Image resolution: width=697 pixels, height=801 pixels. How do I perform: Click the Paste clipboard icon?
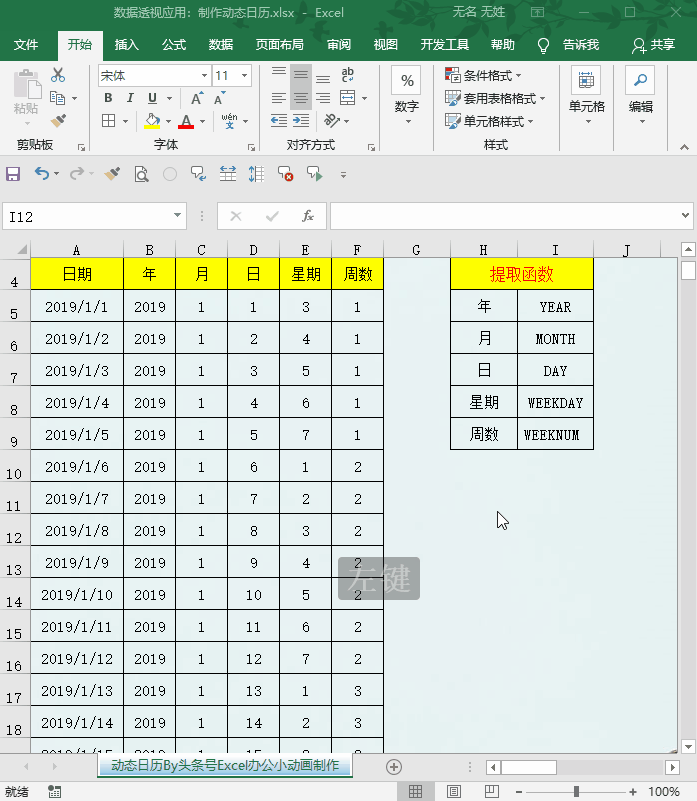point(27,85)
